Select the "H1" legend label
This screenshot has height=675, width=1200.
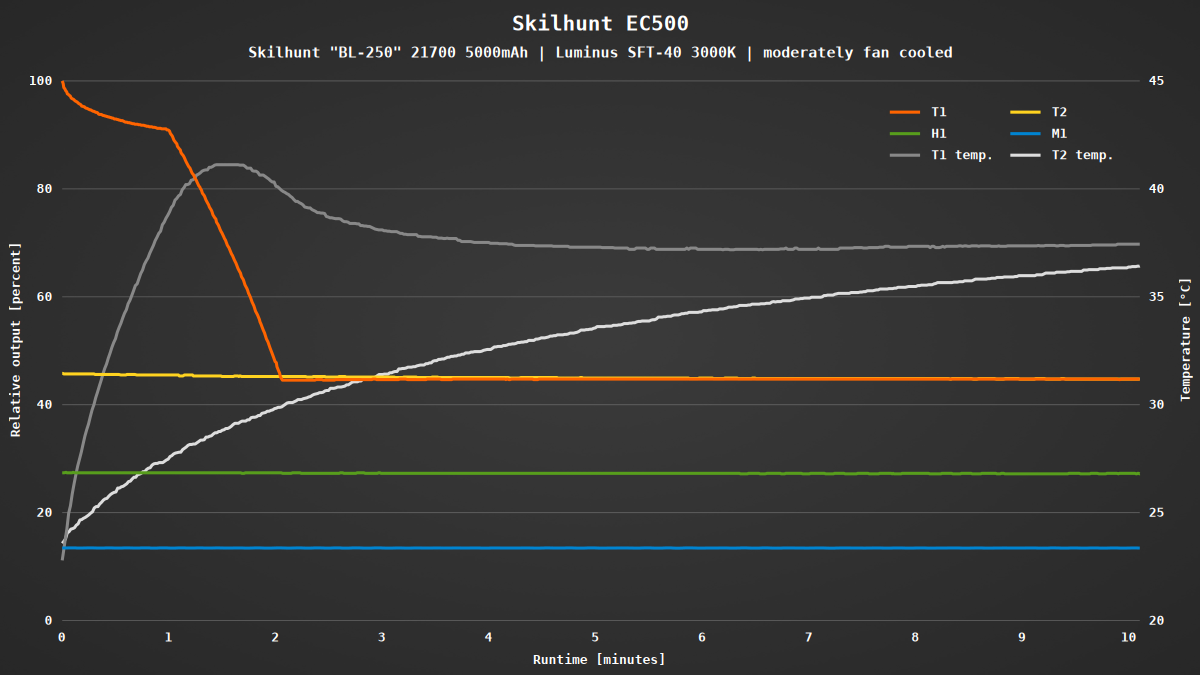(938, 134)
